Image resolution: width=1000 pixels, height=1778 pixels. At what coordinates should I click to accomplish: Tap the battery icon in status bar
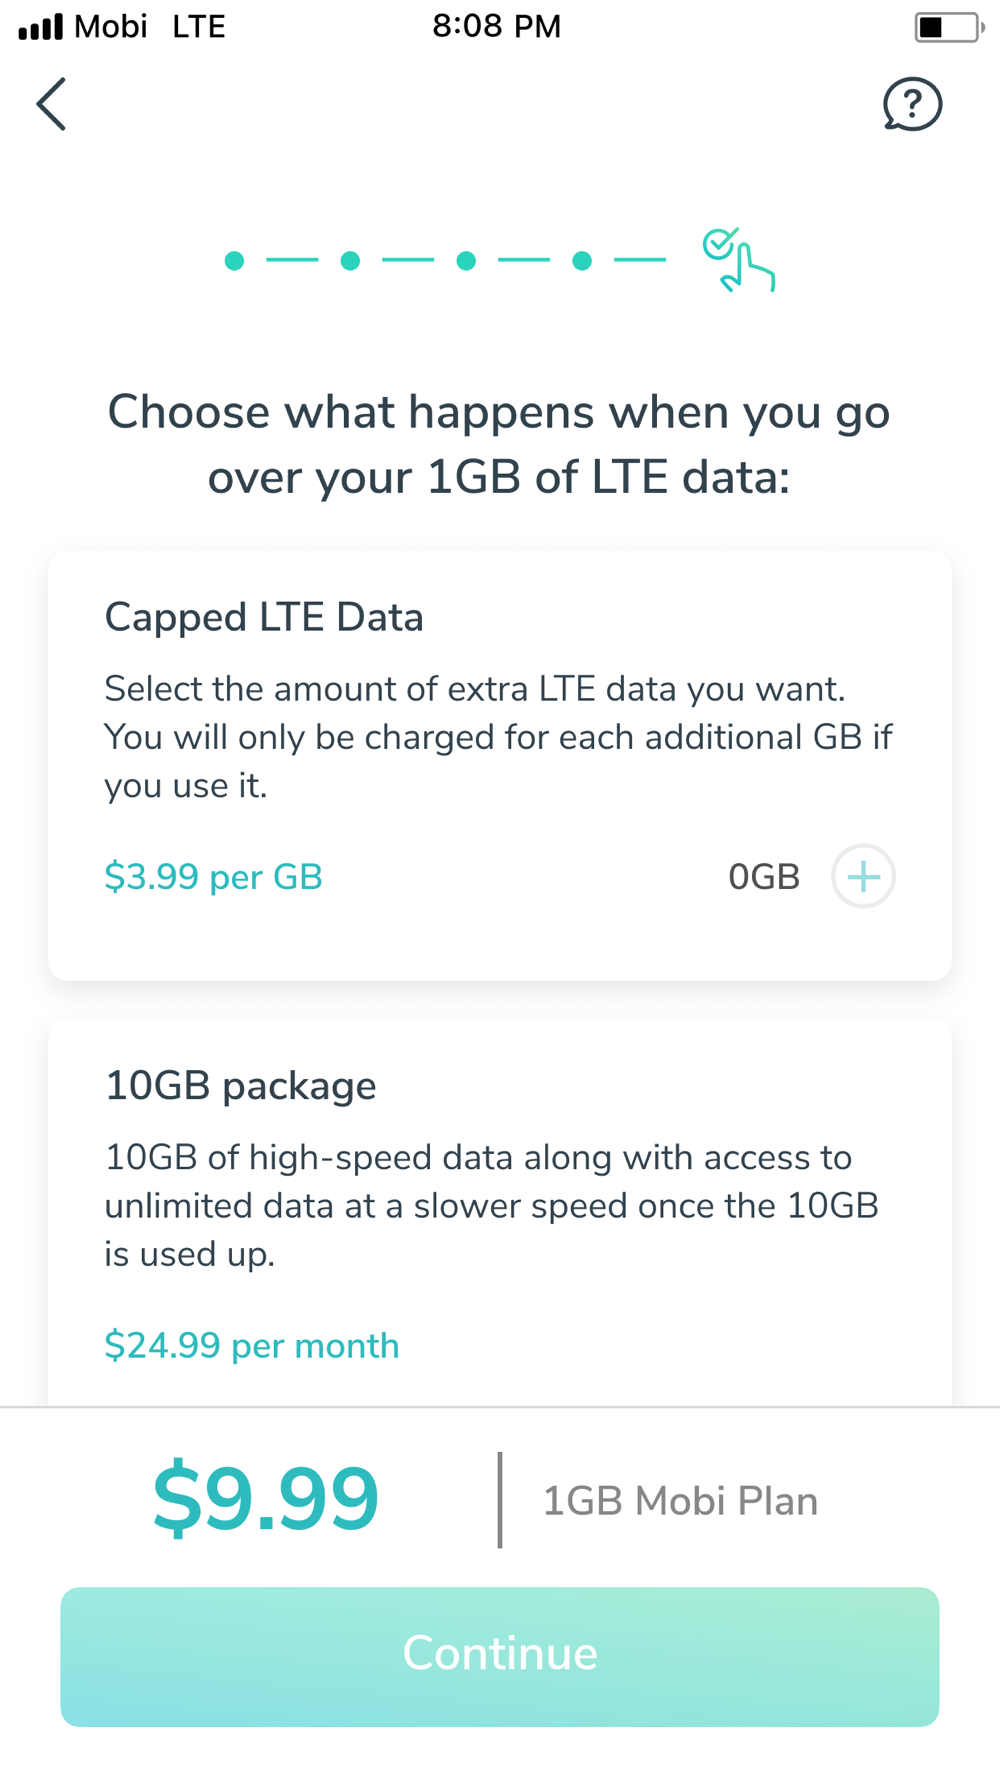pos(948,27)
